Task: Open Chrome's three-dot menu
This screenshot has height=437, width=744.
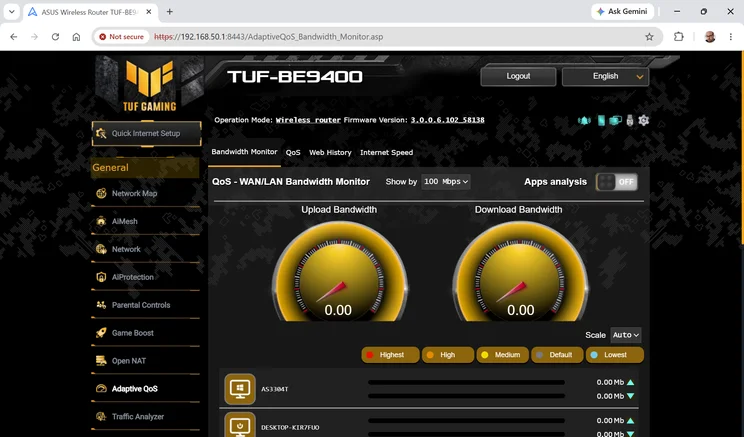Action: (731, 37)
